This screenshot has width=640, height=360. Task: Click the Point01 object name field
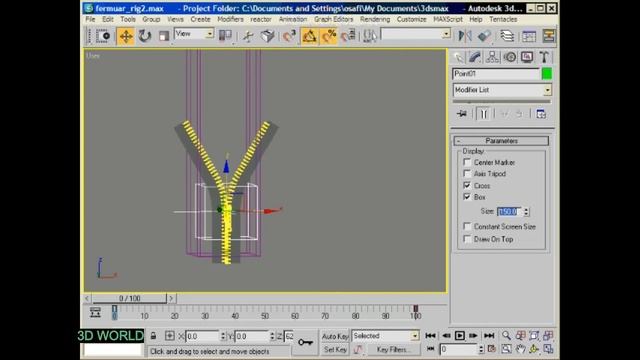pyautogui.click(x=496, y=74)
